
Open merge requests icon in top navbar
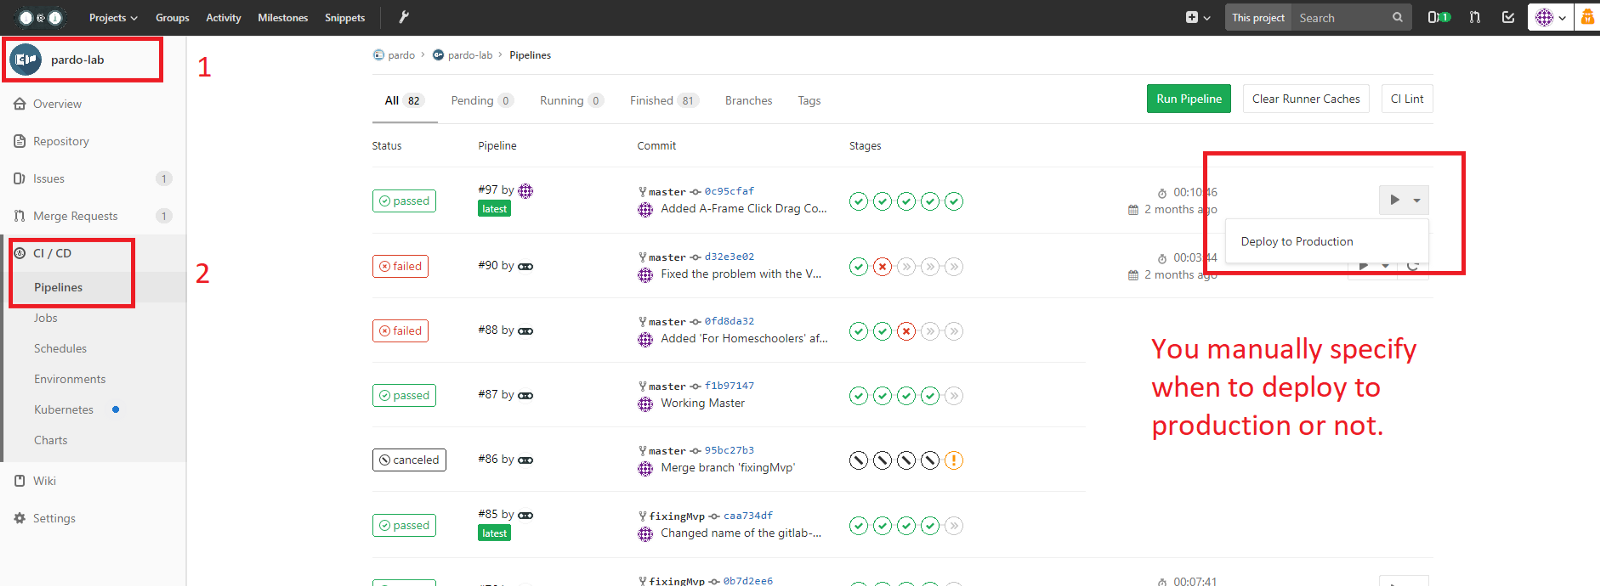(1475, 17)
